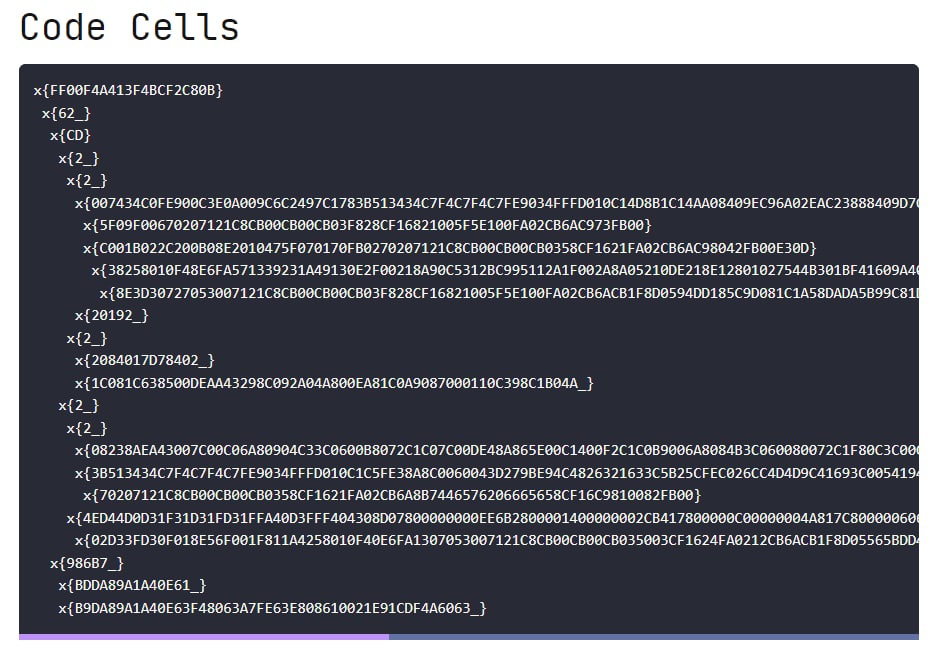Select line starting x{38258010F48E6FA5

505,270
